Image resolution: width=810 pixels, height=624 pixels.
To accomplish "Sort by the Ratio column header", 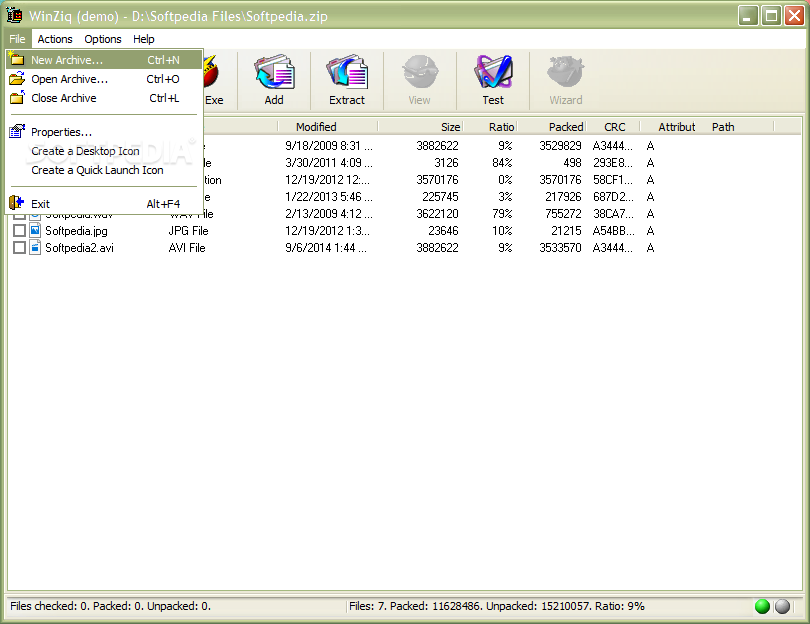I will 490,127.
